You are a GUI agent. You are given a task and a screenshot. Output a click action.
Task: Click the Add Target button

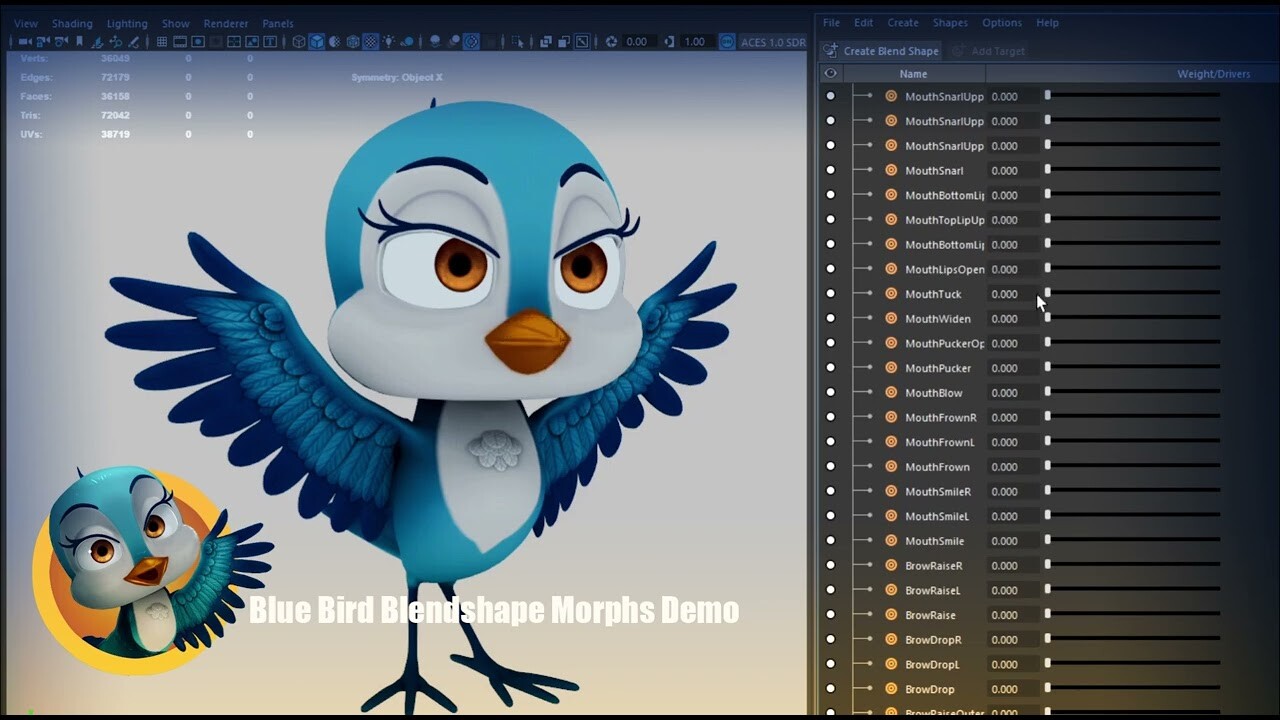(989, 50)
